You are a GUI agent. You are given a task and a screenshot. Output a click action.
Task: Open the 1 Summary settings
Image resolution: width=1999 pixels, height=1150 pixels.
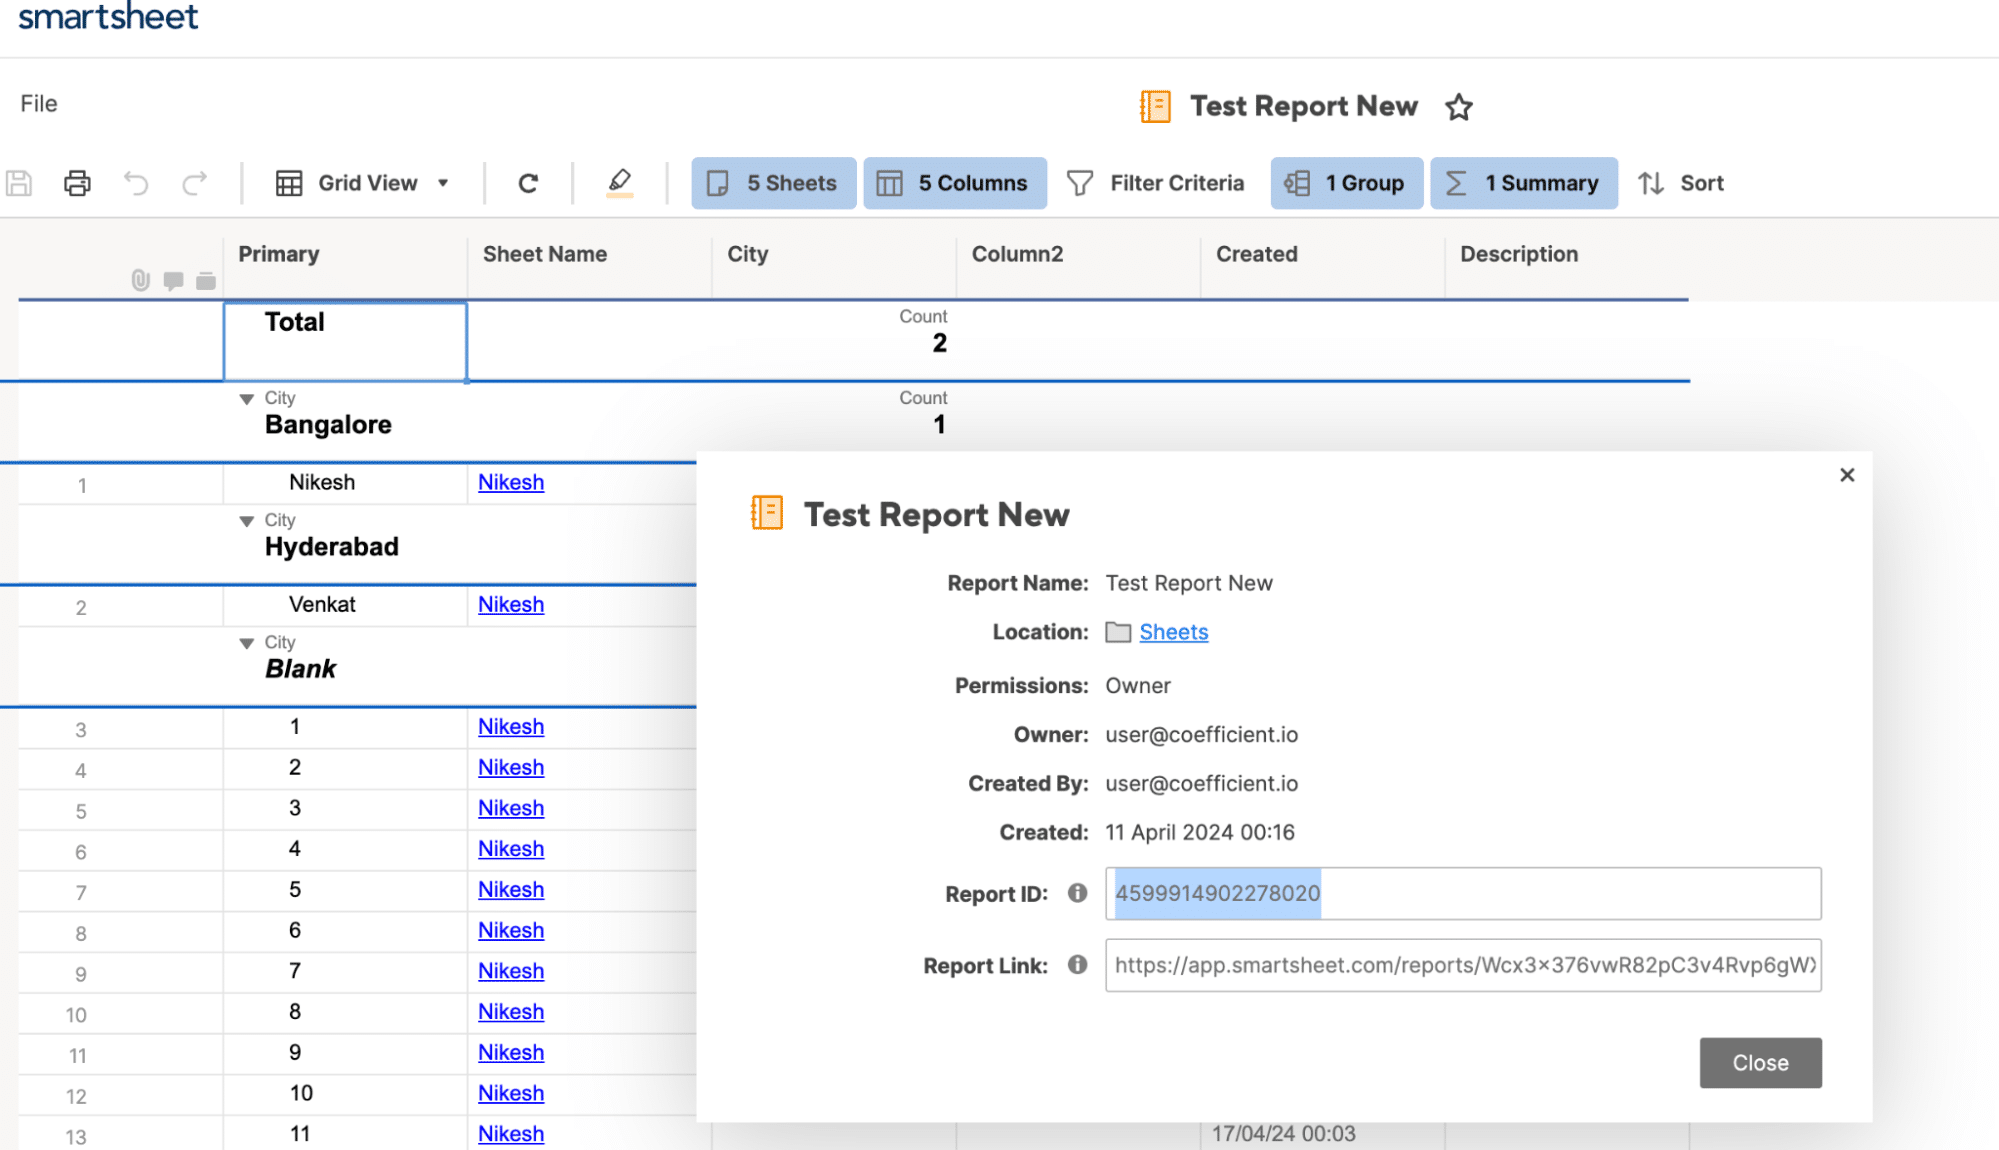(1524, 183)
